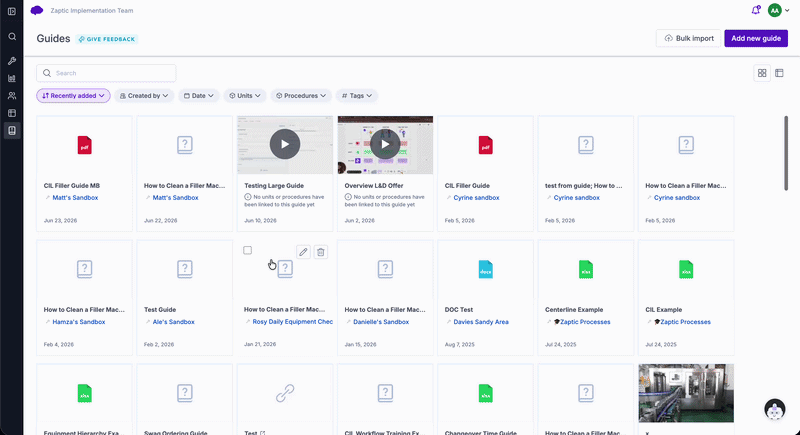Open the Recently added sort dropdown
This screenshot has height=435, width=800.
click(73, 95)
